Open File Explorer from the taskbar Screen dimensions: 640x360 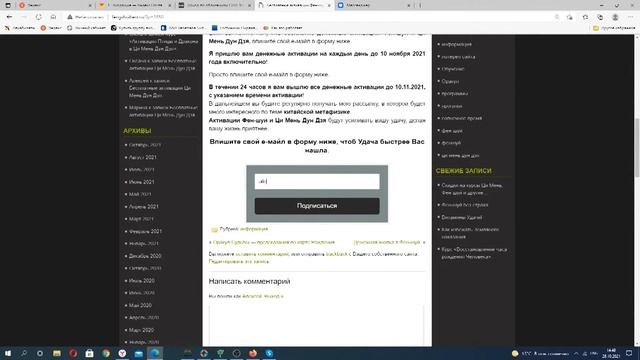coord(57,353)
